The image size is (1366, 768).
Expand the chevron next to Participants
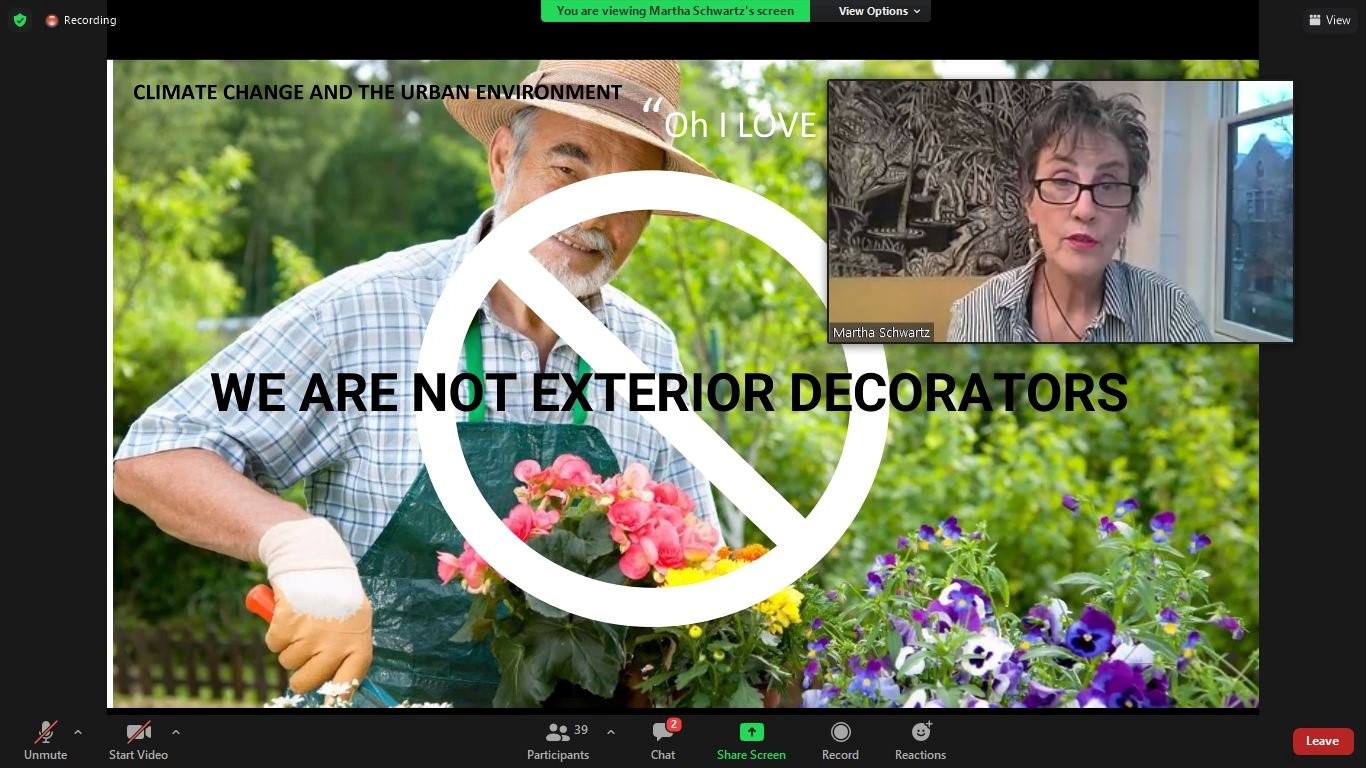point(611,732)
